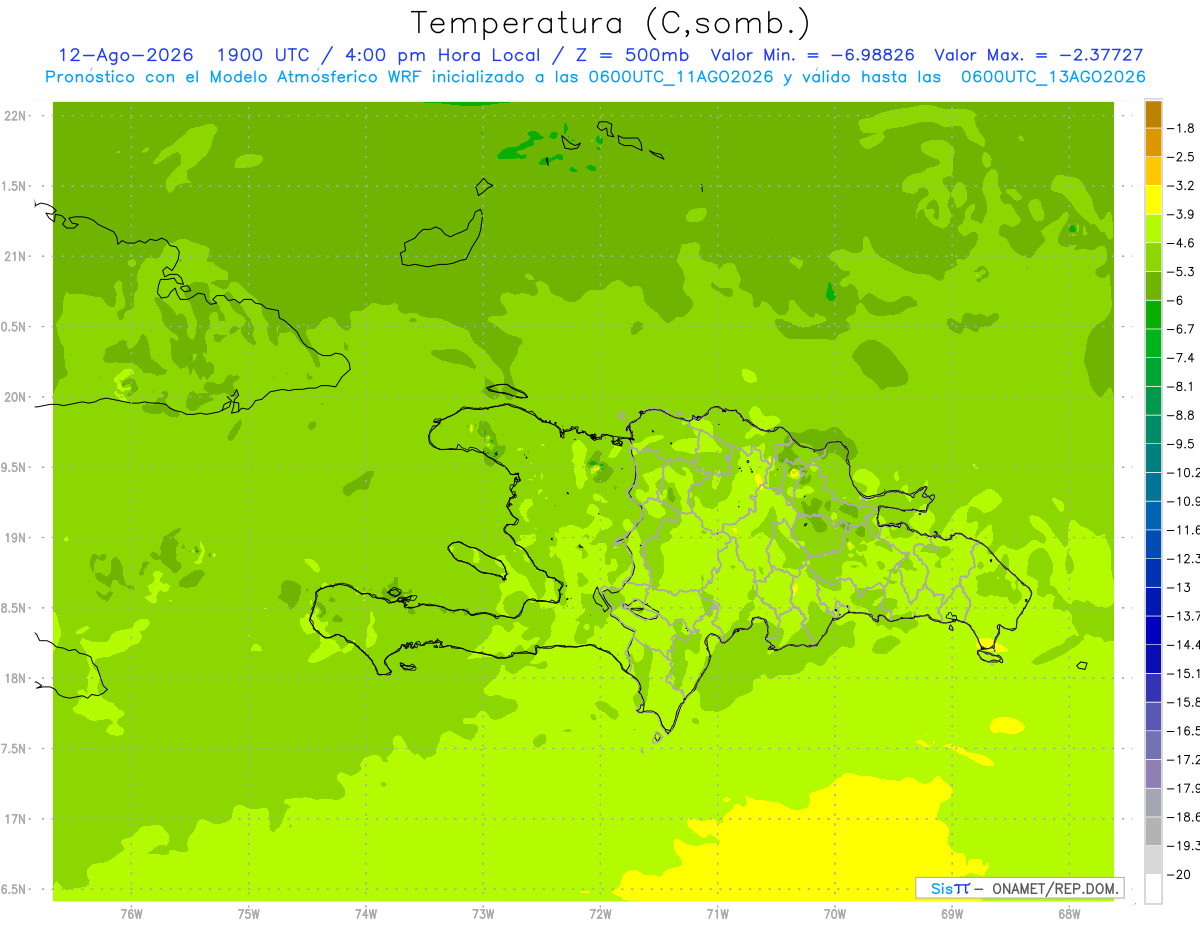This screenshot has height=927, width=1200.
Task: Click the 0600UTC_13AGO2026 valid-until timestamp
Action: (1053, 77)
